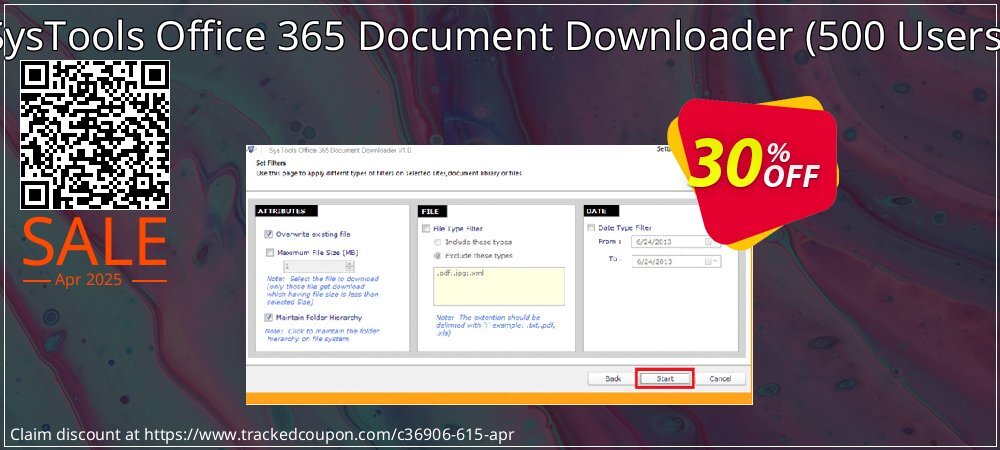Open the To date picker dropdown
1000x450 pixels.
click(716, 261)
